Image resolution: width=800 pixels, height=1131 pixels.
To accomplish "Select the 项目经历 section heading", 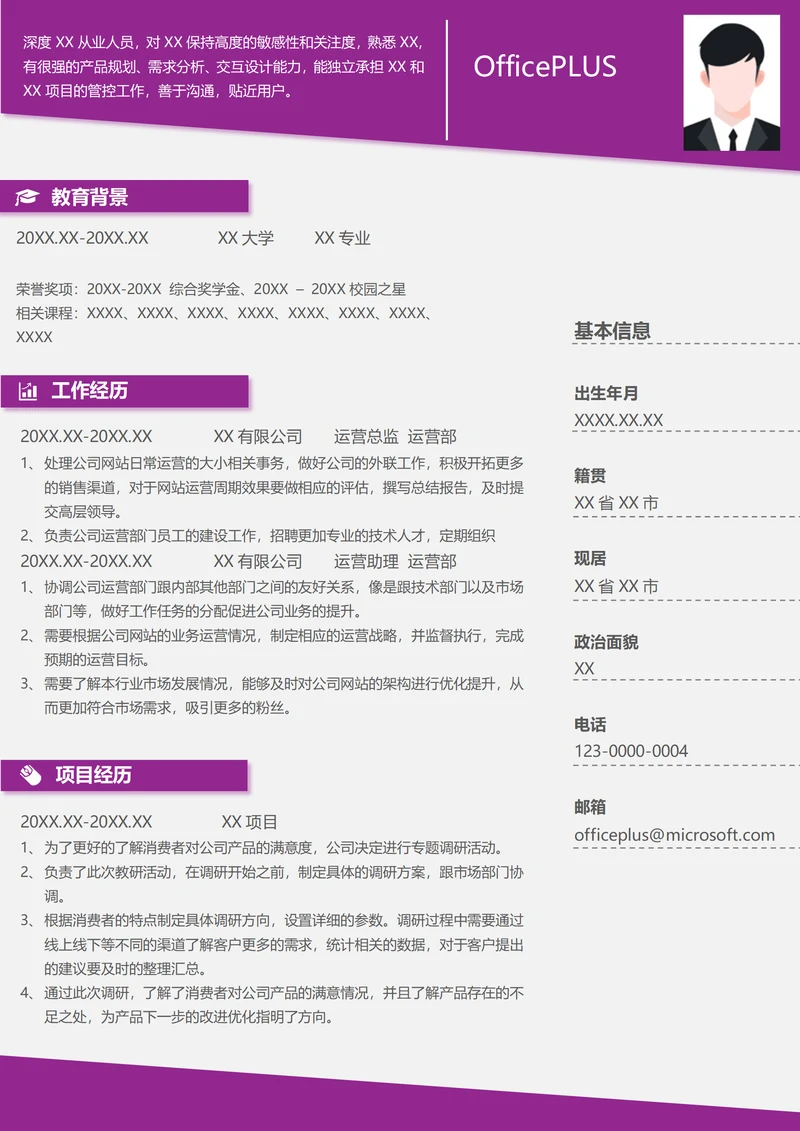I will click(93, 776).
